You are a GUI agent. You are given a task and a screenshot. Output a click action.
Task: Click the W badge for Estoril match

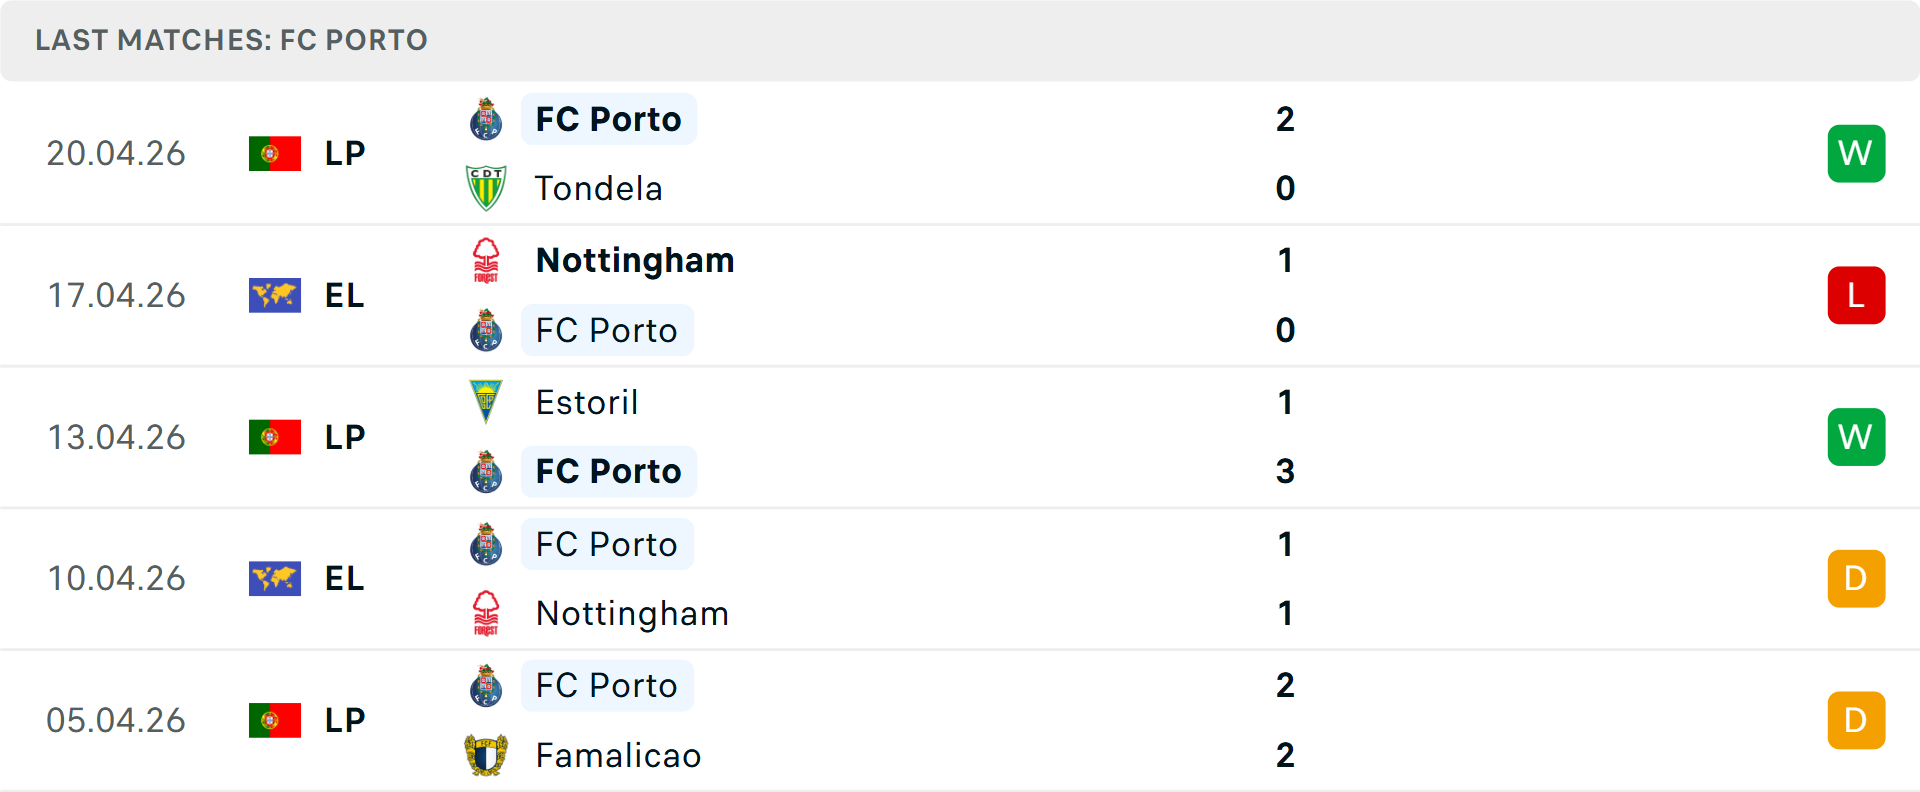coord(1856,437)
